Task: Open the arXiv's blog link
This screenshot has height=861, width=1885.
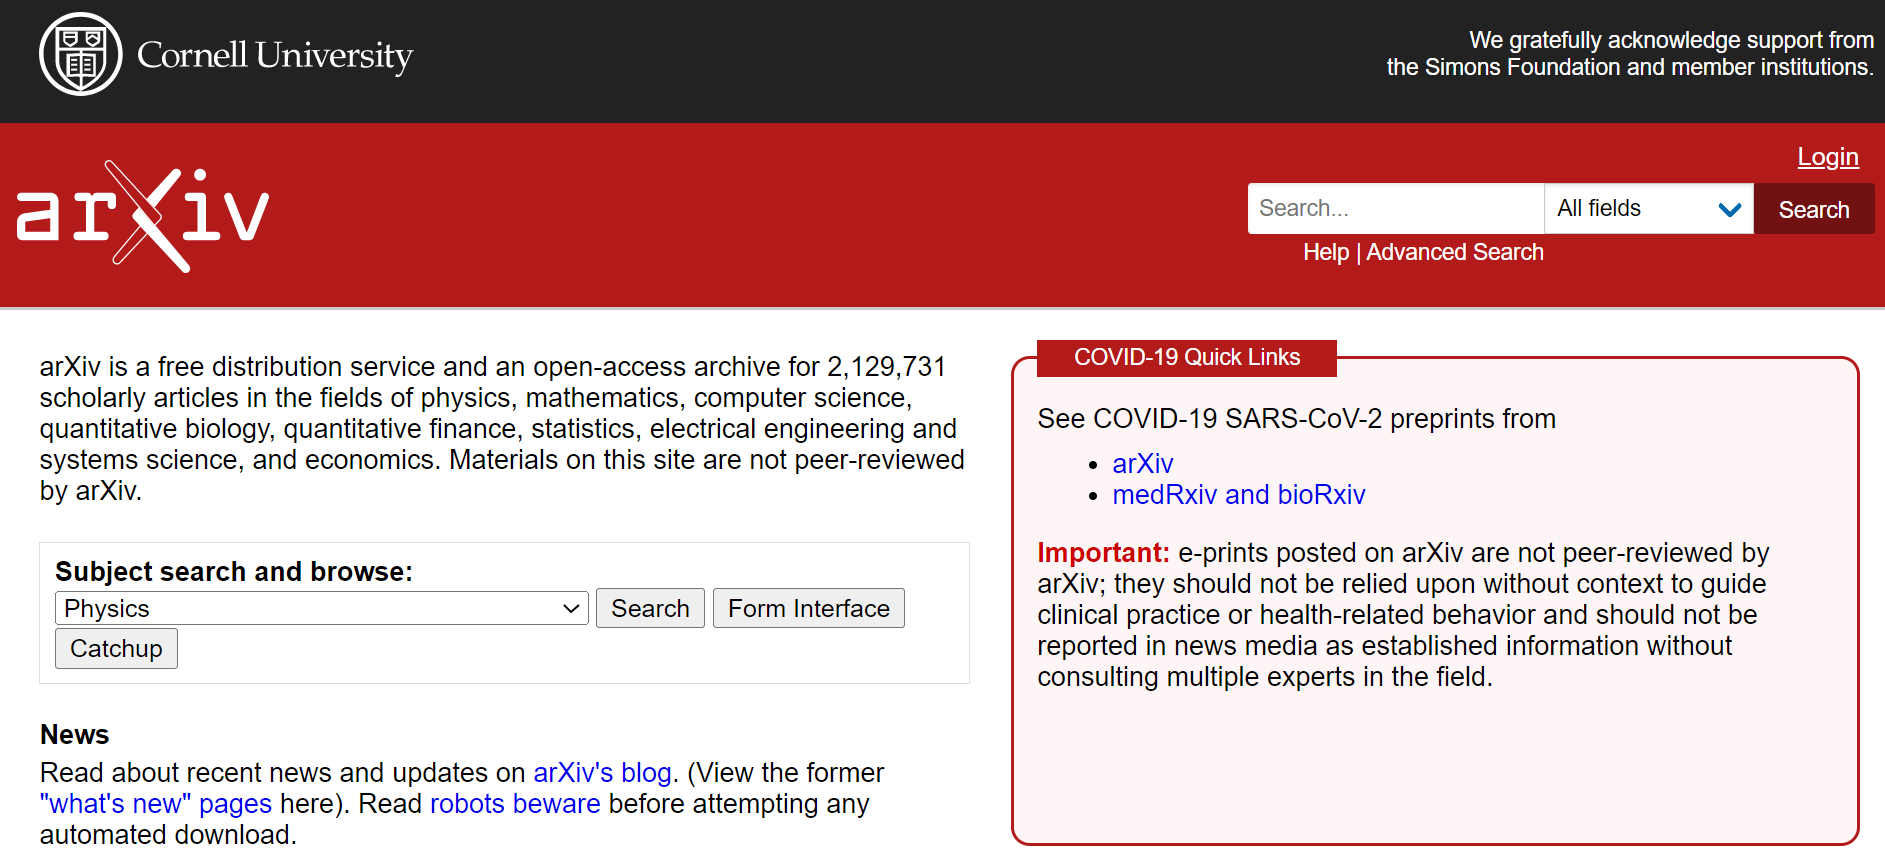Action: [602, 773]
